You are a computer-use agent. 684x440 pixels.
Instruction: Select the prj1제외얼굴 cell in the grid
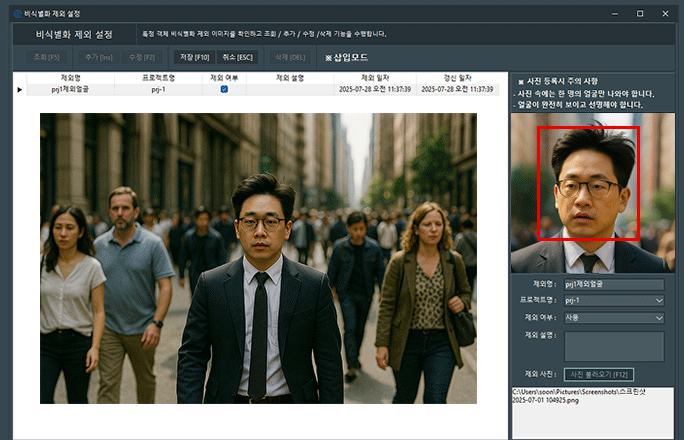[x=71, y=89]
